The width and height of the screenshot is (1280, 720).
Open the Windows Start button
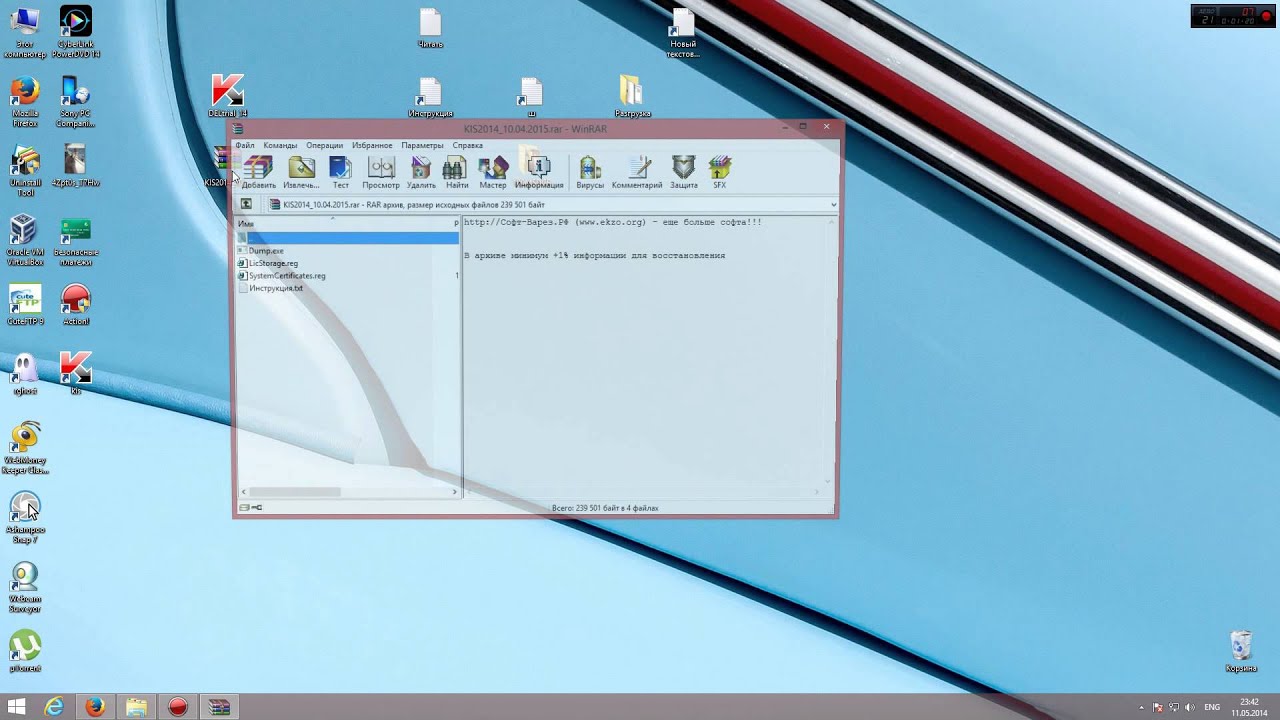17,707
